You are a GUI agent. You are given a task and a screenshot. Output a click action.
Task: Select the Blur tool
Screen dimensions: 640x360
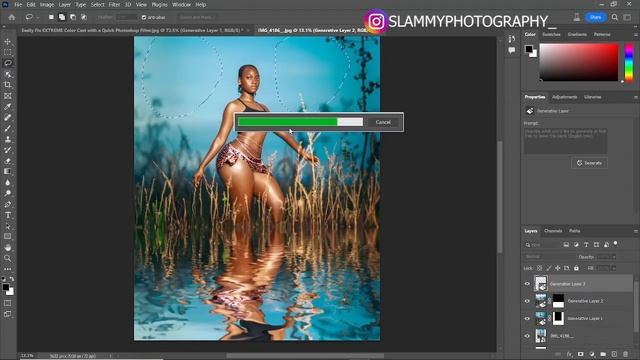click(8, 182)
